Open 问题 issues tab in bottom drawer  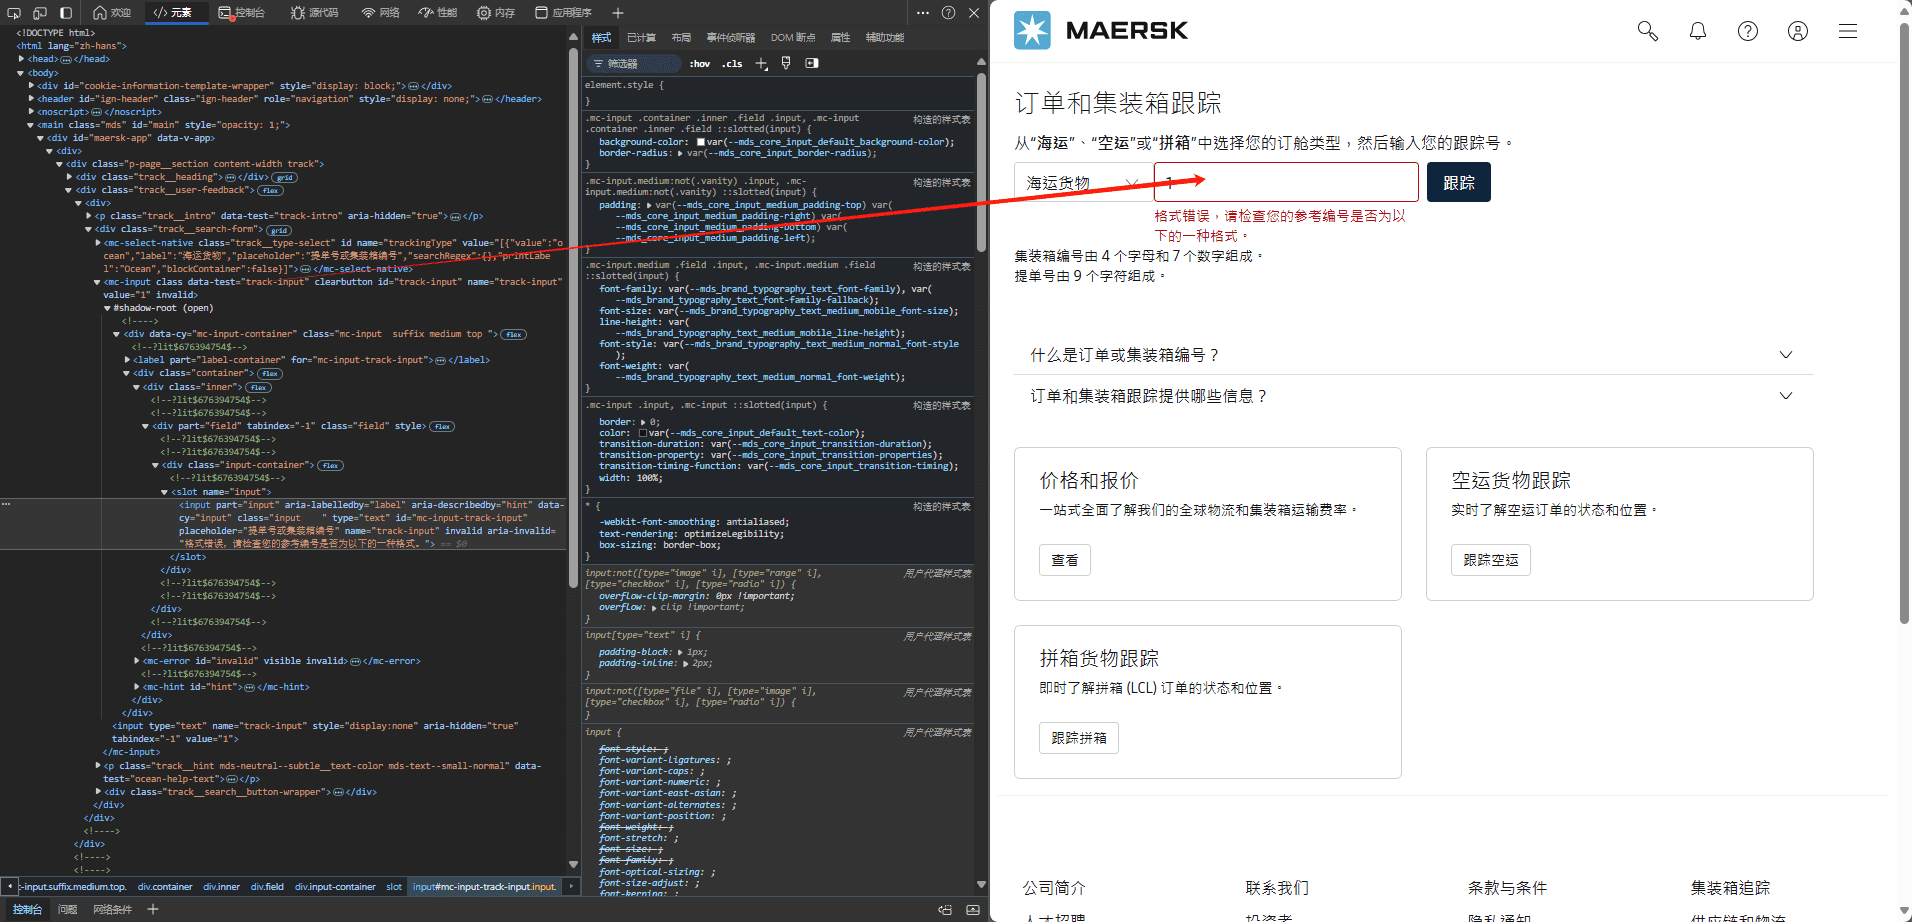click(67, 909)
